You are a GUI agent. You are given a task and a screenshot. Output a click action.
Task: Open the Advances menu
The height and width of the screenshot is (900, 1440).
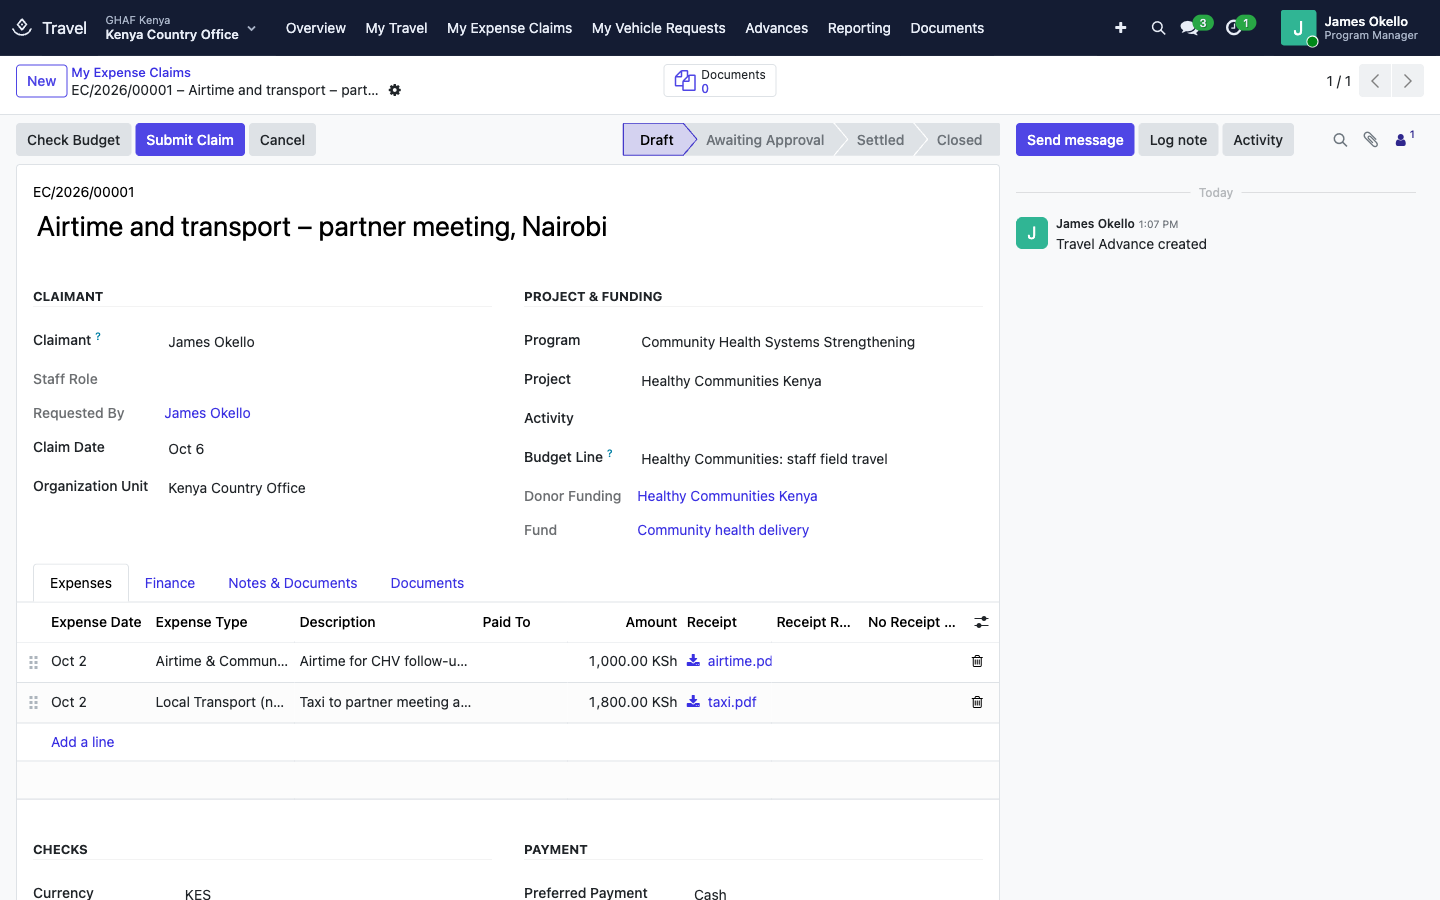[776, 28]
